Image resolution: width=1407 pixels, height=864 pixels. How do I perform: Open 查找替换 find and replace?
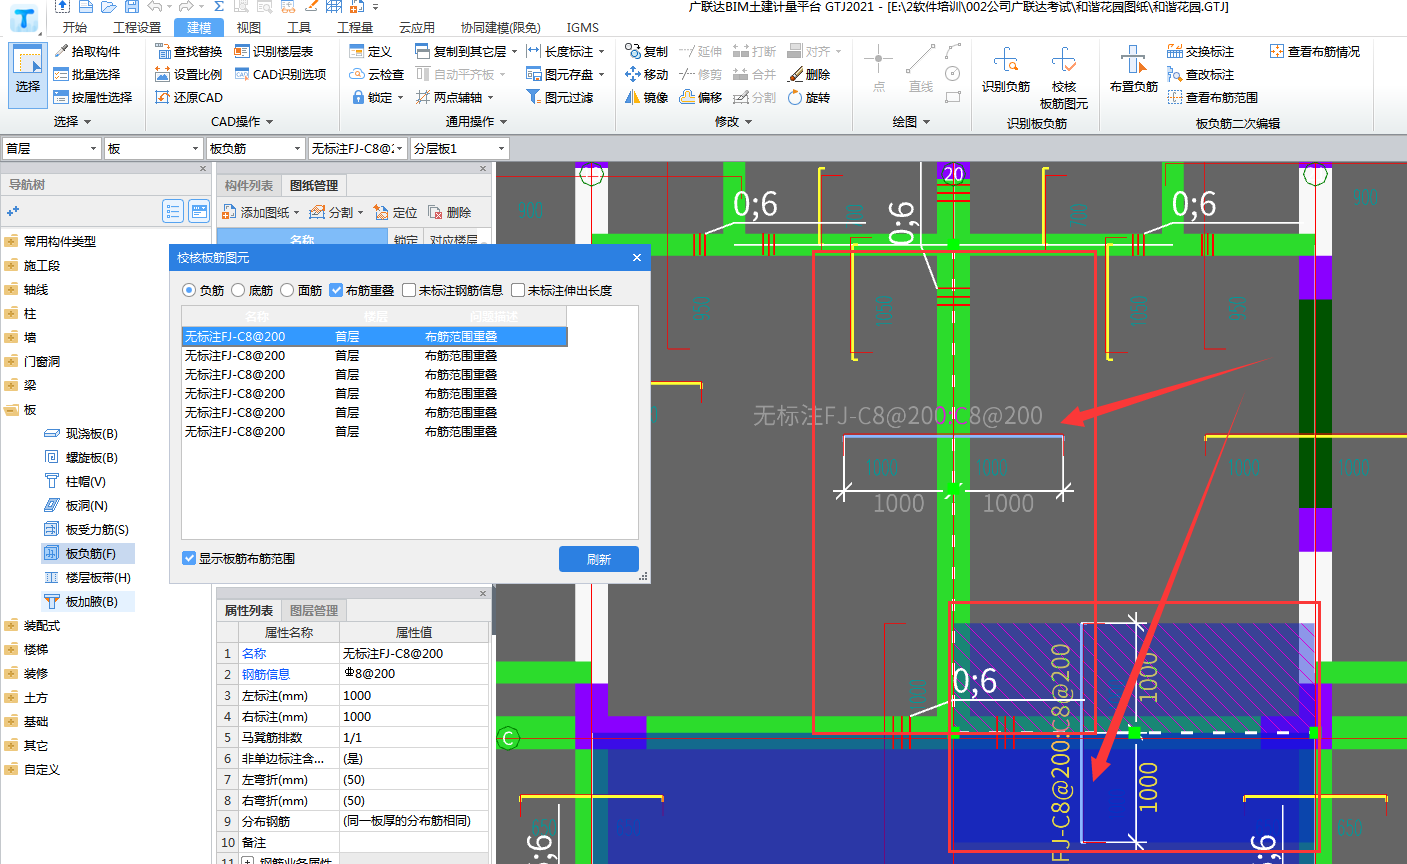click(189, 51)
